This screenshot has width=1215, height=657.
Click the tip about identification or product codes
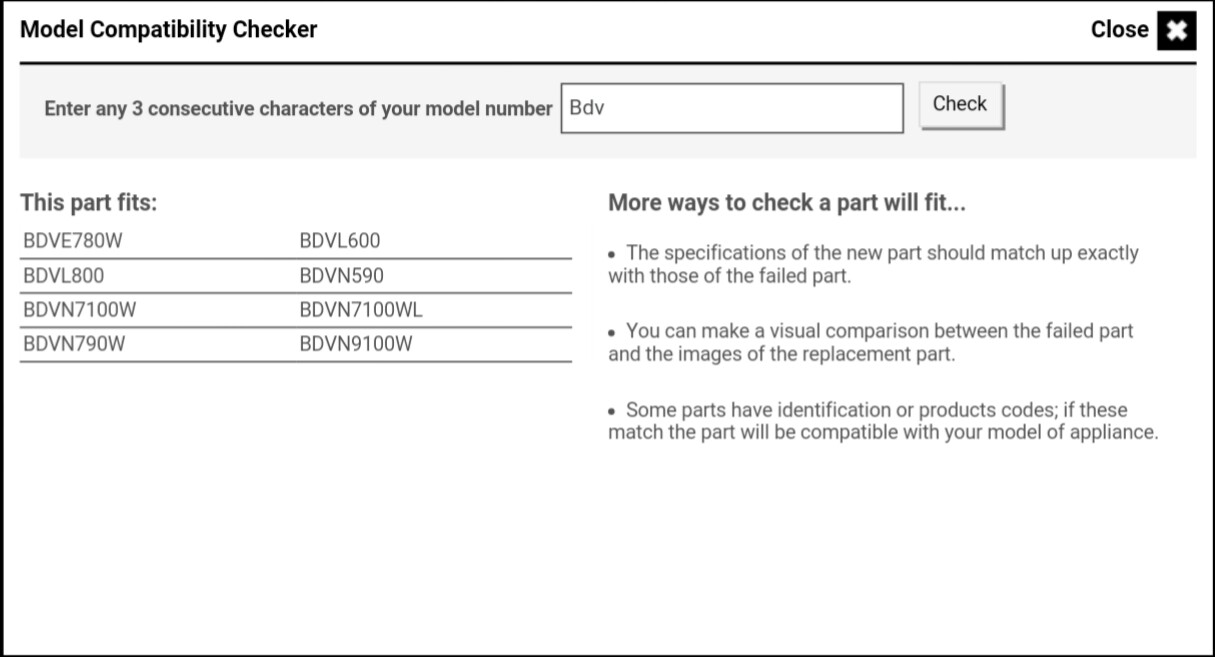click(882, 422)
